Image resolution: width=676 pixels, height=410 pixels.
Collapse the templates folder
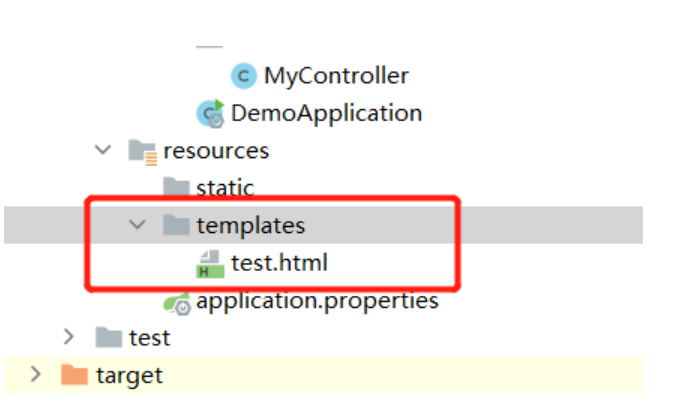coord(137,225)
